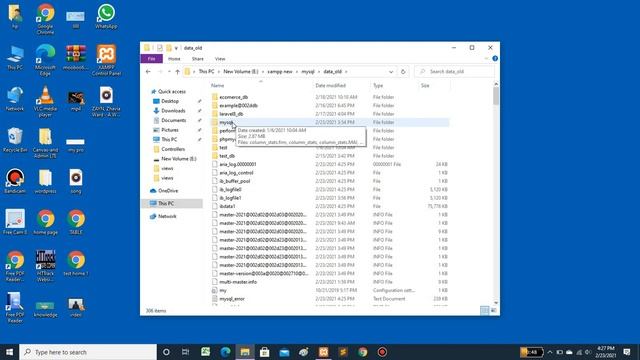Image resolution: width=640 pixels, height=360 pixels.
Task: Open the WhatsApp desktop shortcut
Action: [x=106, y=16]
